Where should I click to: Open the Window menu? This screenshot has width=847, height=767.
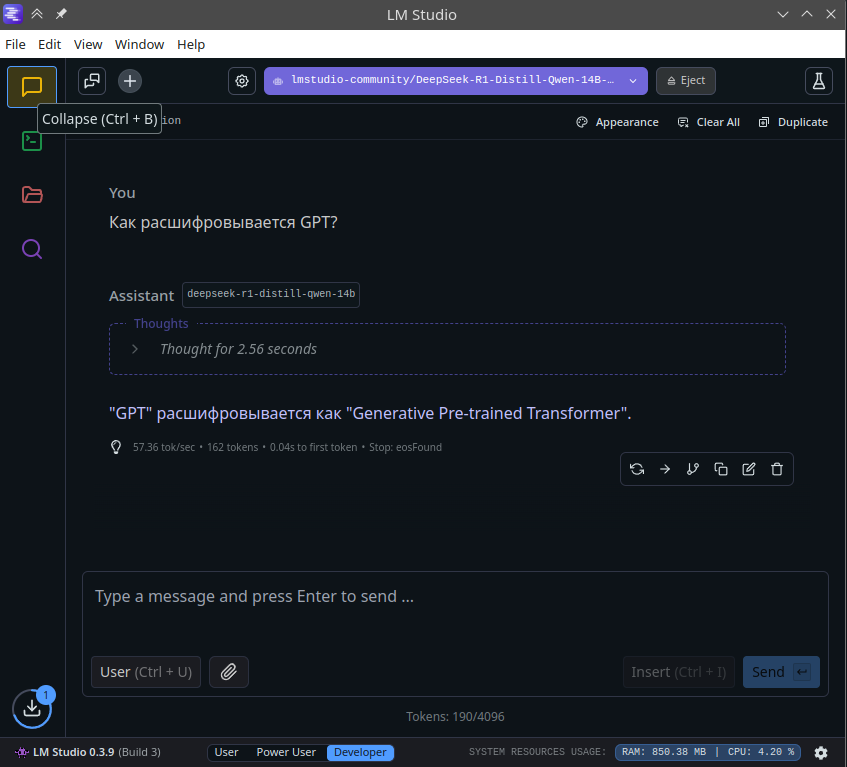coord(139,44)
